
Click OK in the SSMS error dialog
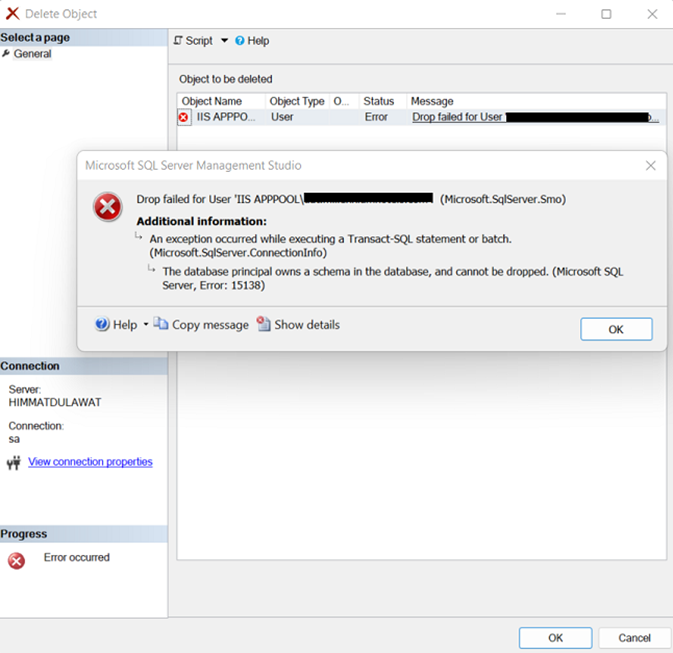tap(616, 329)
